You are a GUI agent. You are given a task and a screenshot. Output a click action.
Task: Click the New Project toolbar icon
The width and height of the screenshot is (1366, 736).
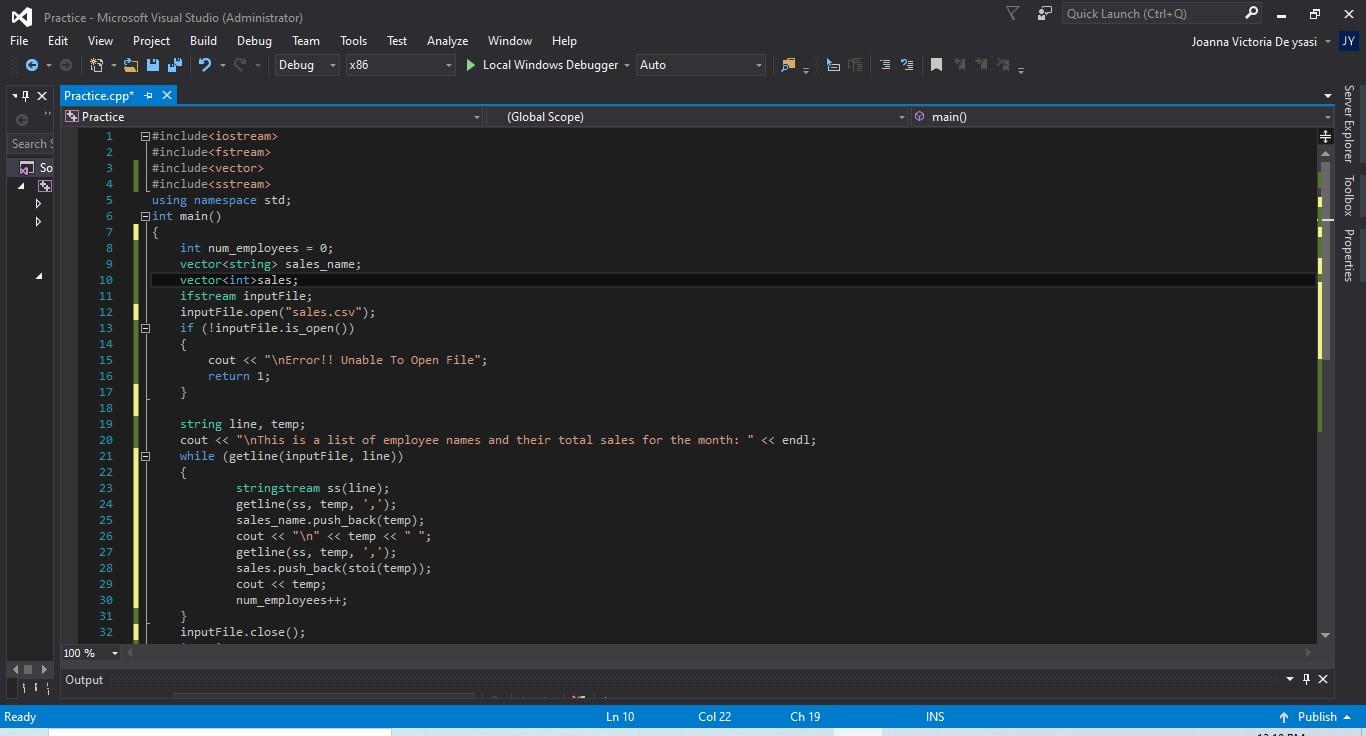click(x=95, y=65)
